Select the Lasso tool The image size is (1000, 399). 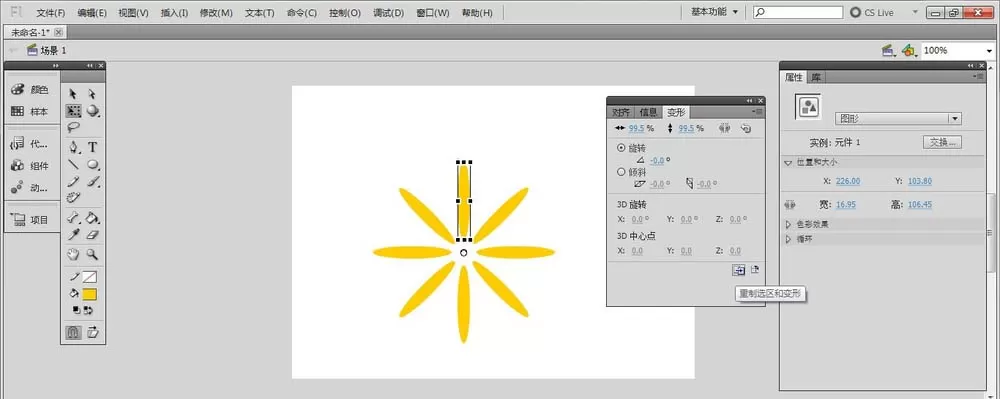click(73, 127)
